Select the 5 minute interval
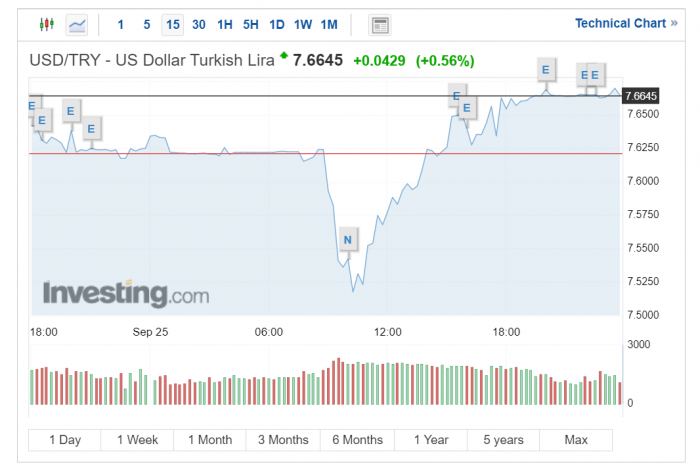The width and height of the screenshot is (700, 471). (146, 25)
